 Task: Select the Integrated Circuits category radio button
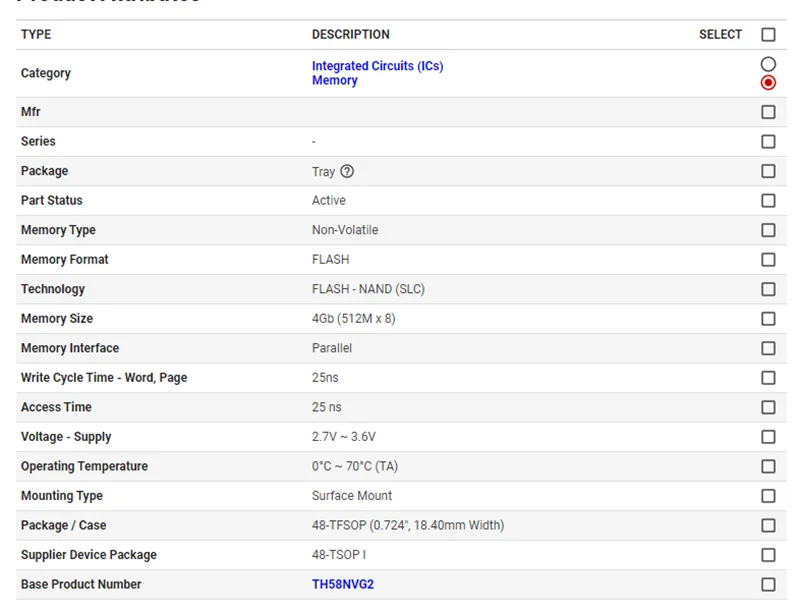768,65
